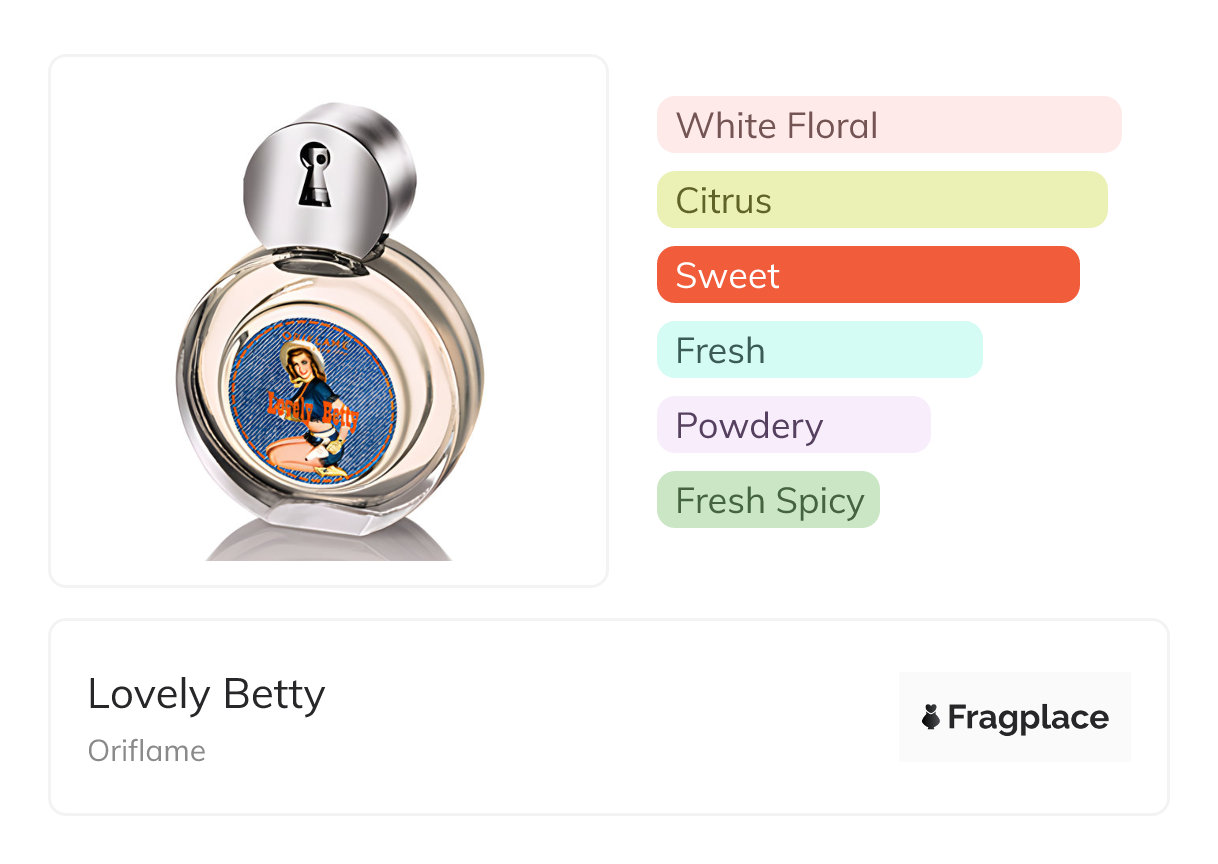The height and width of the screenshot is (864, 1218).
Task: Select the Citrus accord bar
Action: coord(881,200)
